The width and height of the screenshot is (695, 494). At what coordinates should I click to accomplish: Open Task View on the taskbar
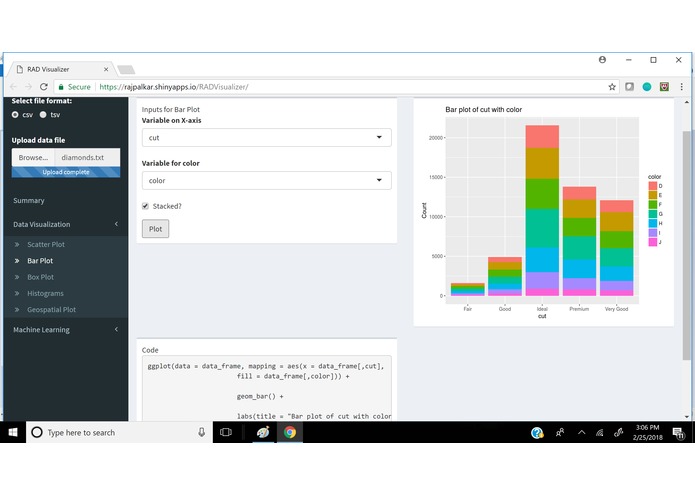(226, 432)
